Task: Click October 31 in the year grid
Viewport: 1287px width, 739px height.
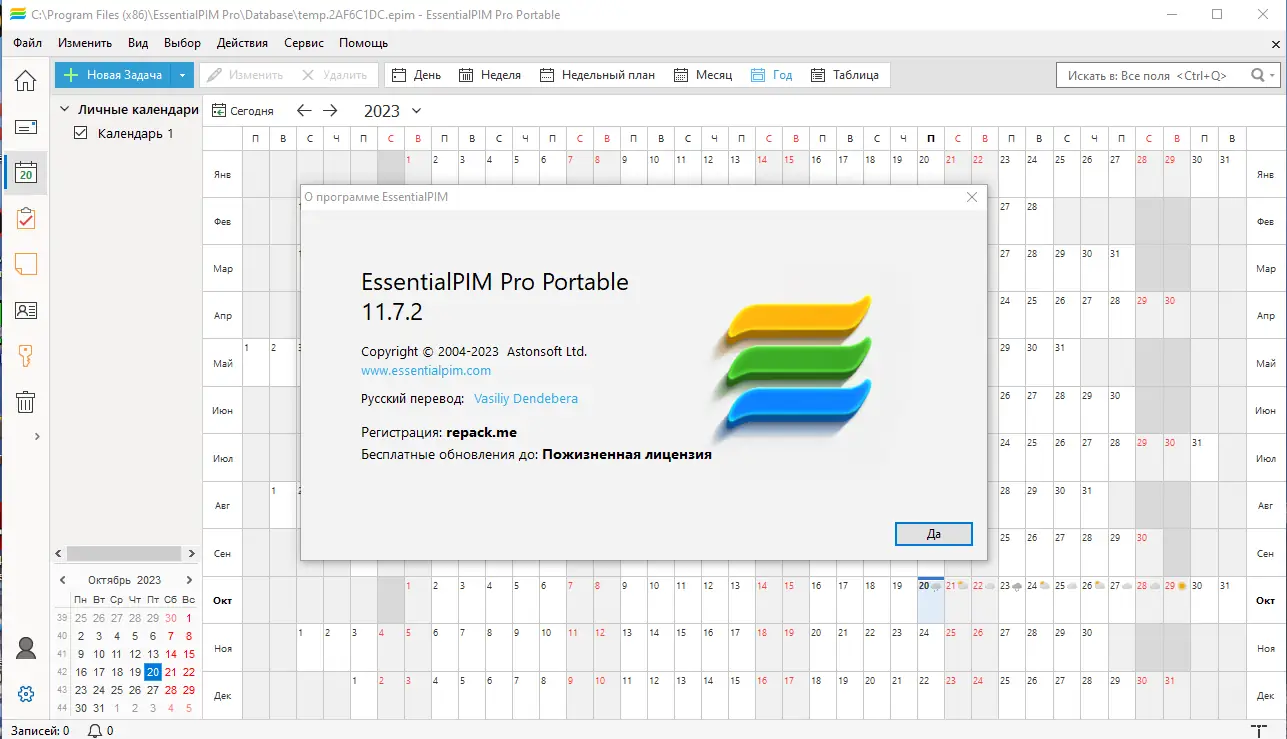Action: coord(1232,600)
